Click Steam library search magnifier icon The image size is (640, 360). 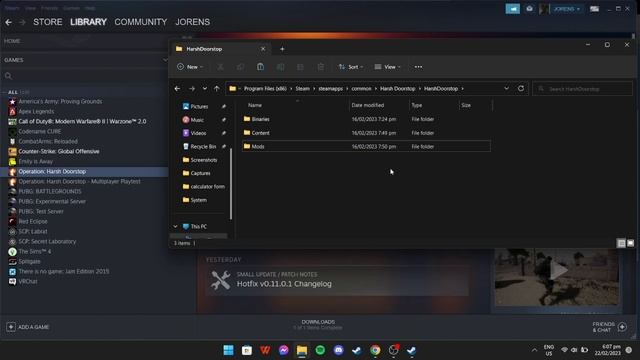(8, 76)
